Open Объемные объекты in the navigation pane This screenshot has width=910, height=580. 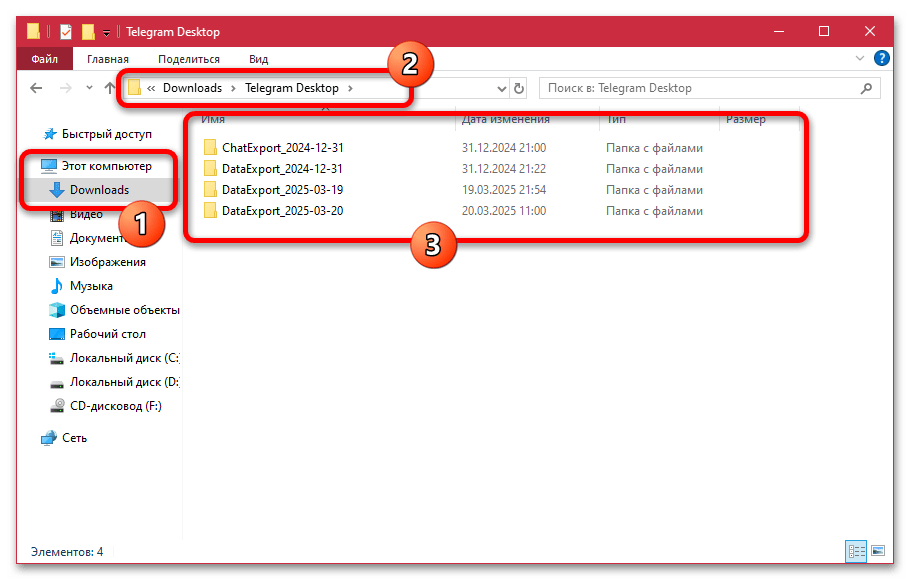124,310
